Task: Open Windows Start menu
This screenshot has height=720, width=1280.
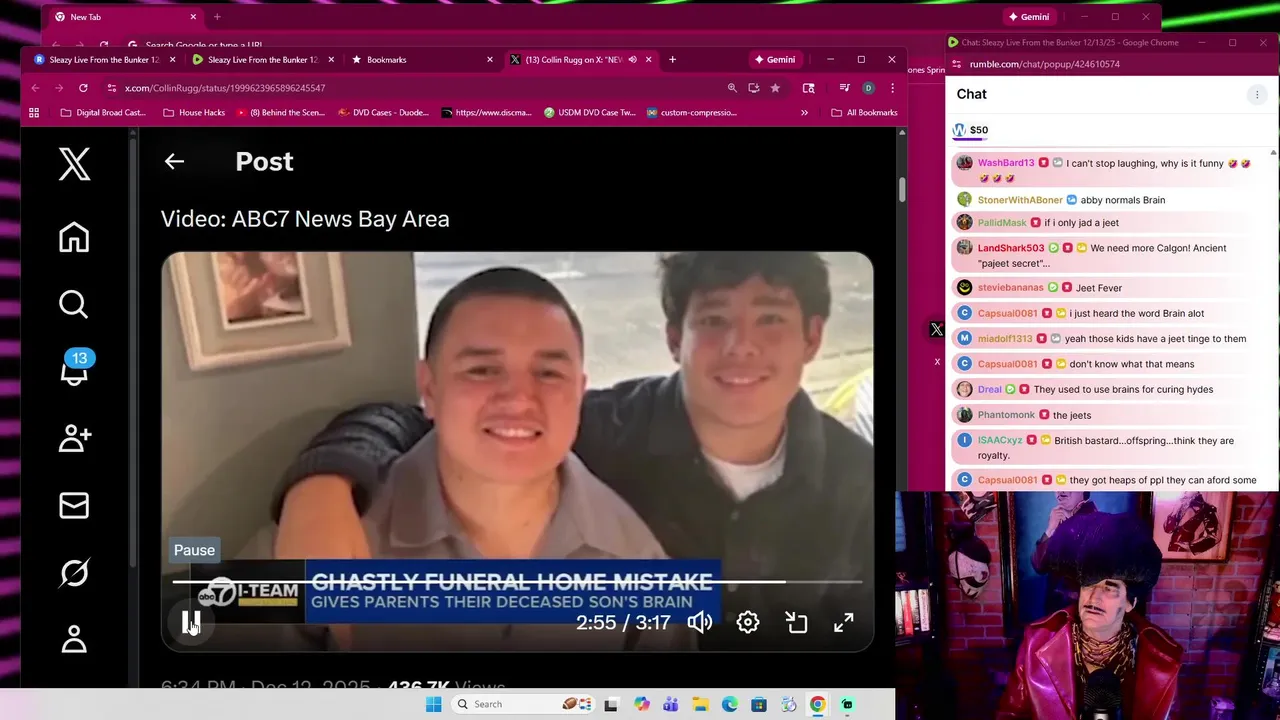Action: tap(433, 704)
